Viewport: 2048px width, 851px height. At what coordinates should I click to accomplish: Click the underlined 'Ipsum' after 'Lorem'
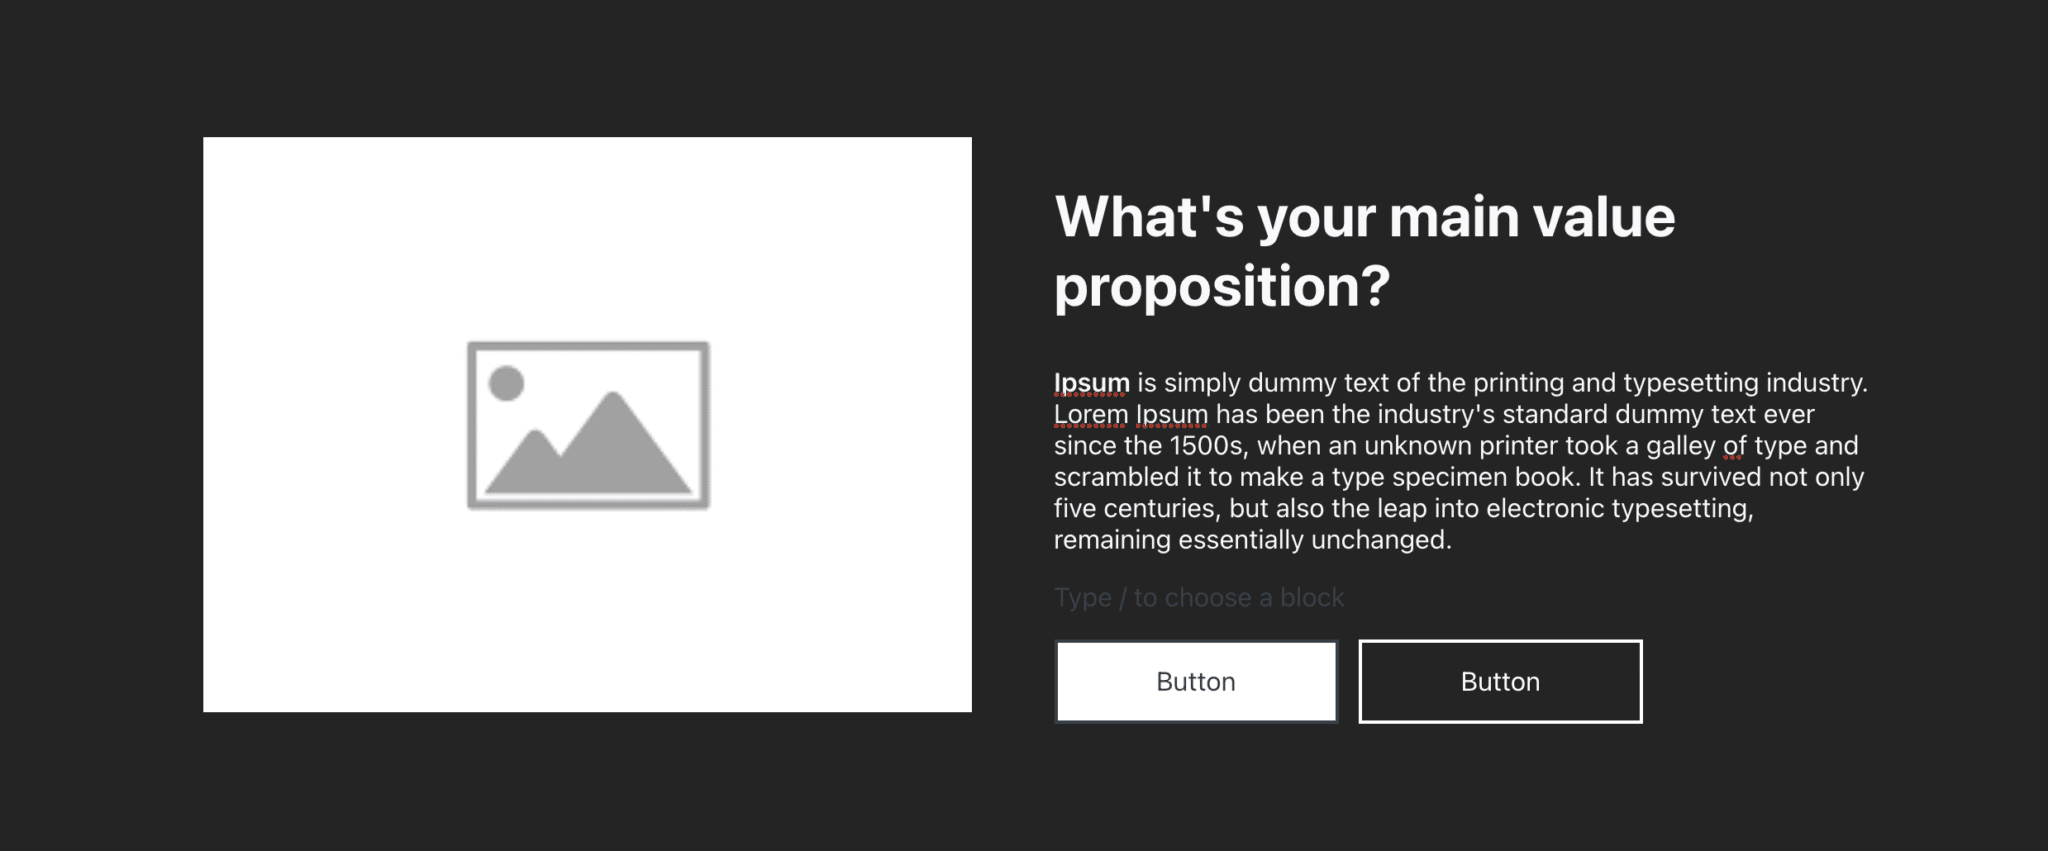[1171, 414]
